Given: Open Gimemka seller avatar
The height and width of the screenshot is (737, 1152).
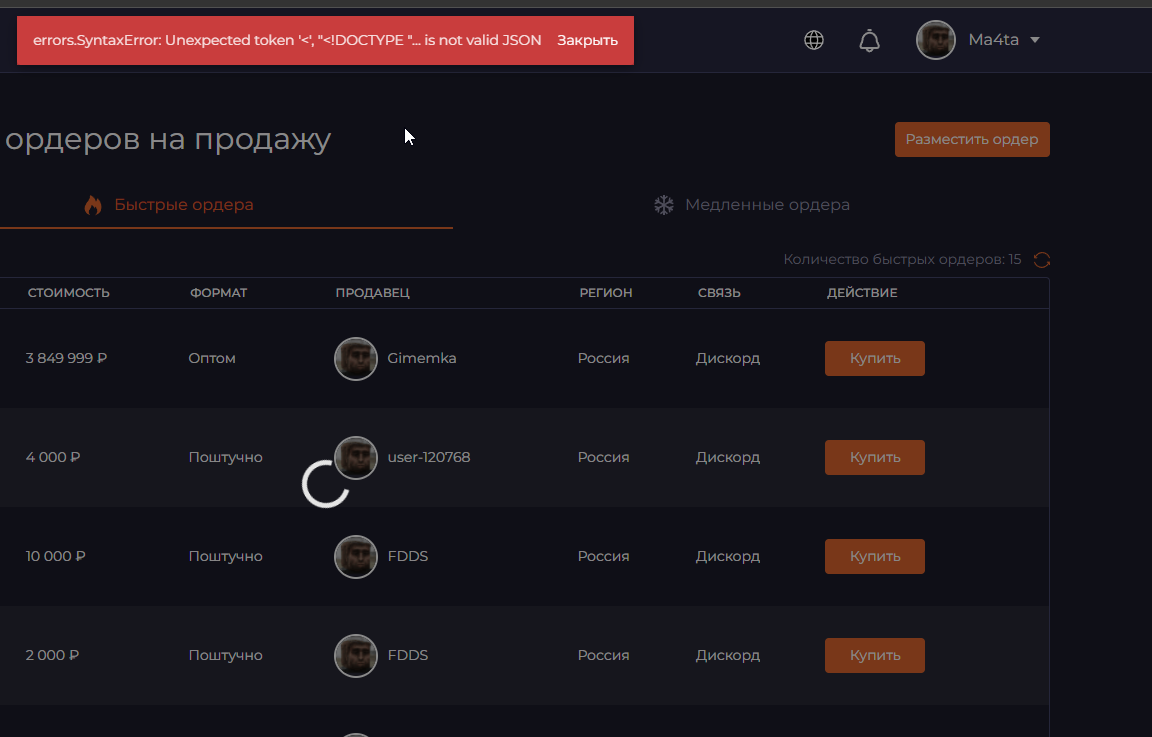Looking at the screenshot, I should click(356, 359).
